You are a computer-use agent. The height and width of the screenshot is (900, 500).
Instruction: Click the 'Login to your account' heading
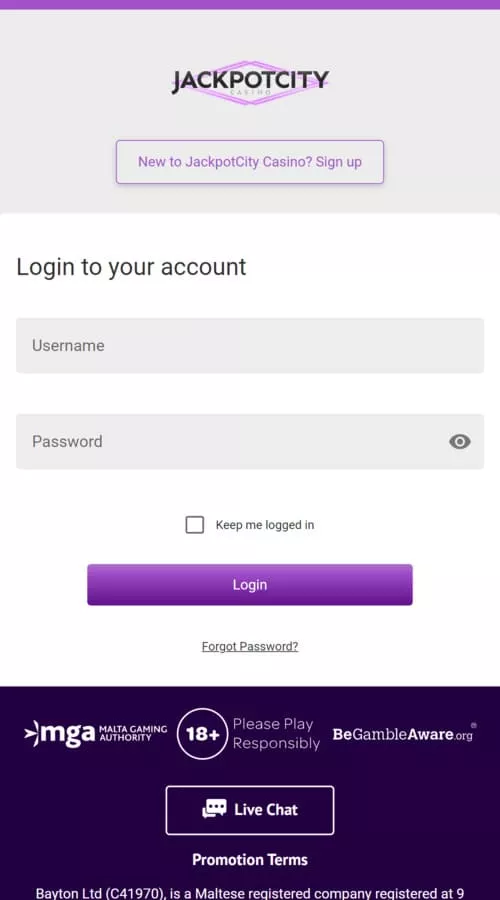pos(131,267)
